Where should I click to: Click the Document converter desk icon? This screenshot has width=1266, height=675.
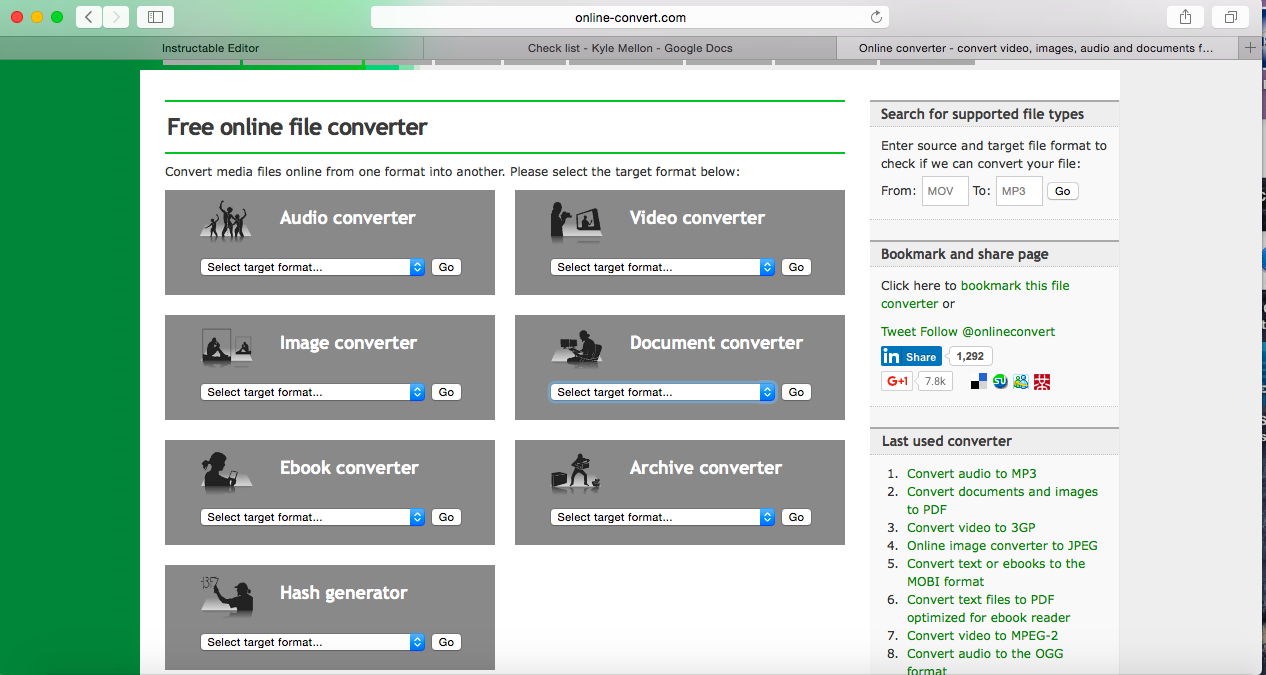pyautogui.click(x=576, y=347)
